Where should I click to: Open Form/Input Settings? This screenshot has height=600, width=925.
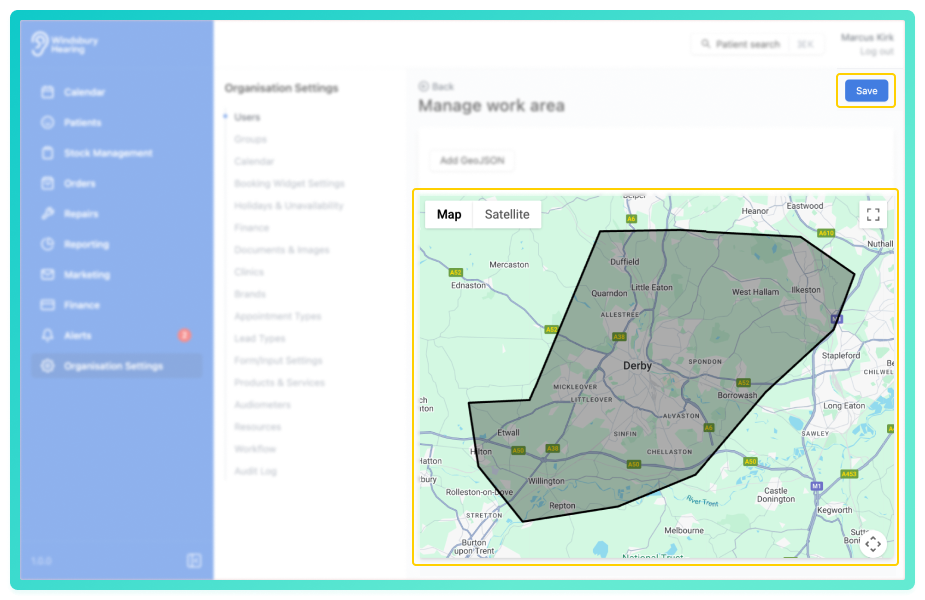[278, 360]
